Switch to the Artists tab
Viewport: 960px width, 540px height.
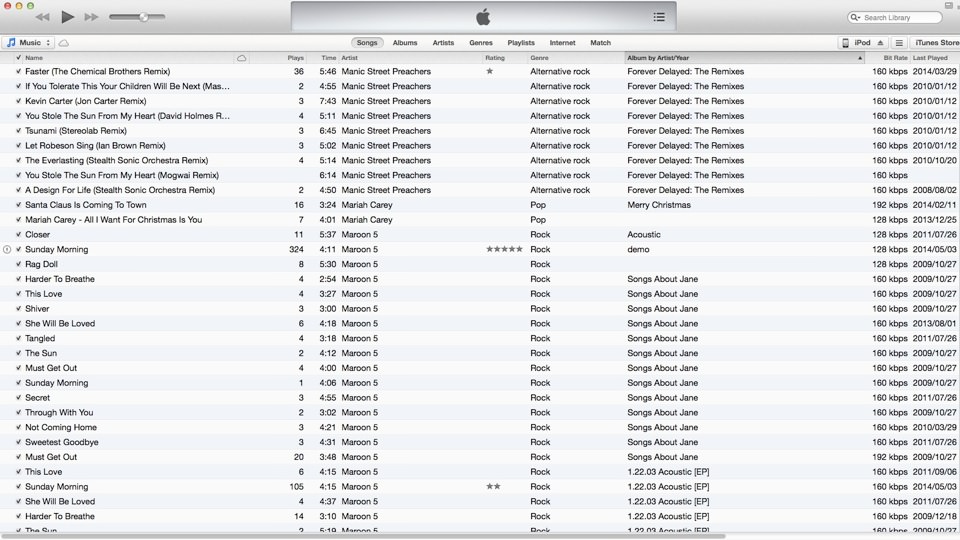pyautogui.click(x=443, y=43)
